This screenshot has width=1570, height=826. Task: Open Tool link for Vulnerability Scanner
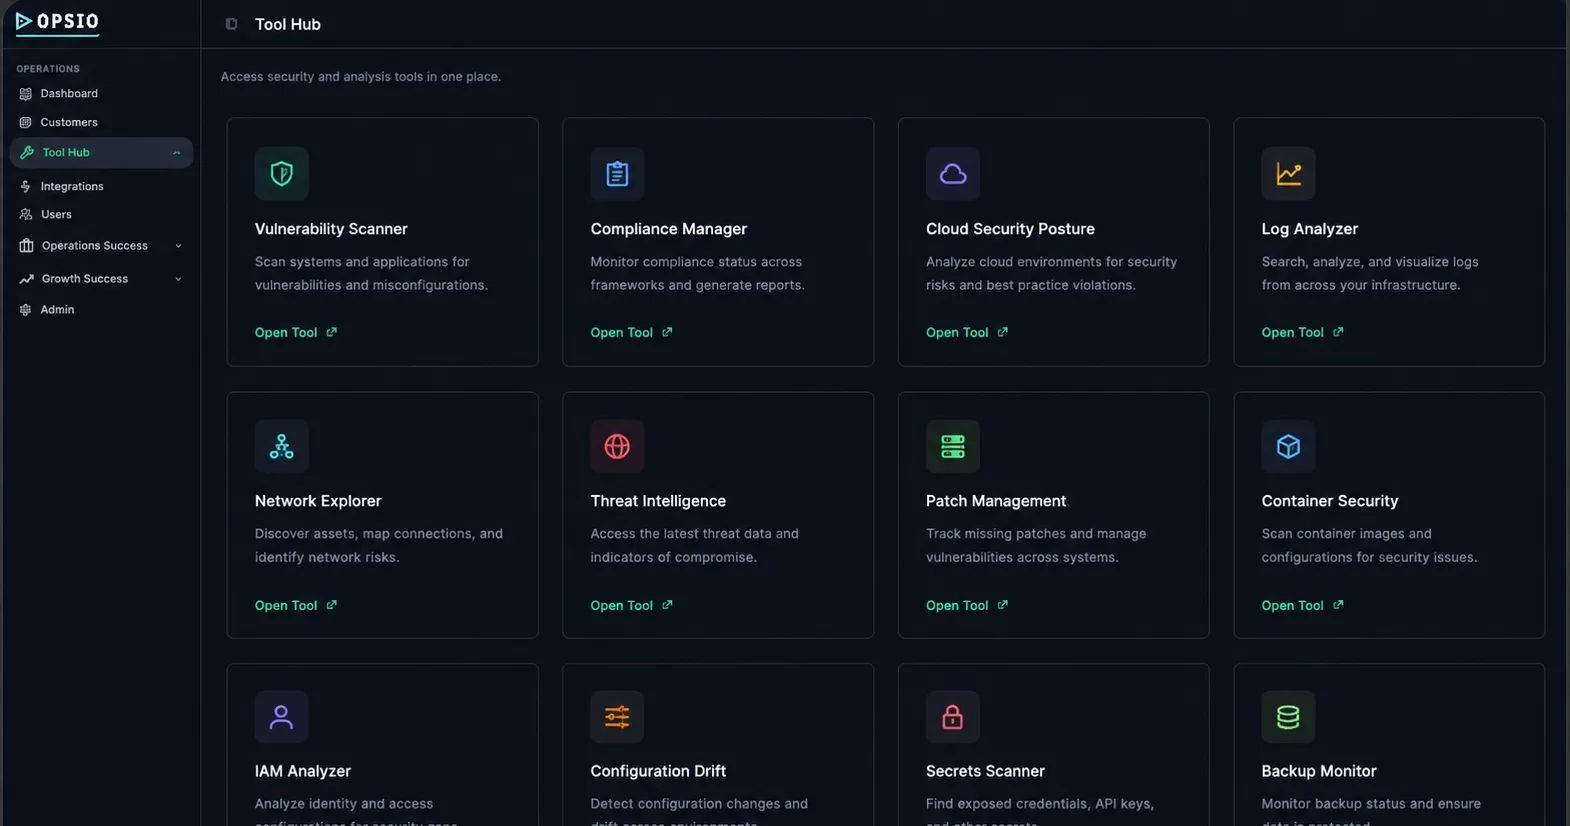click(x=296, y=332)
